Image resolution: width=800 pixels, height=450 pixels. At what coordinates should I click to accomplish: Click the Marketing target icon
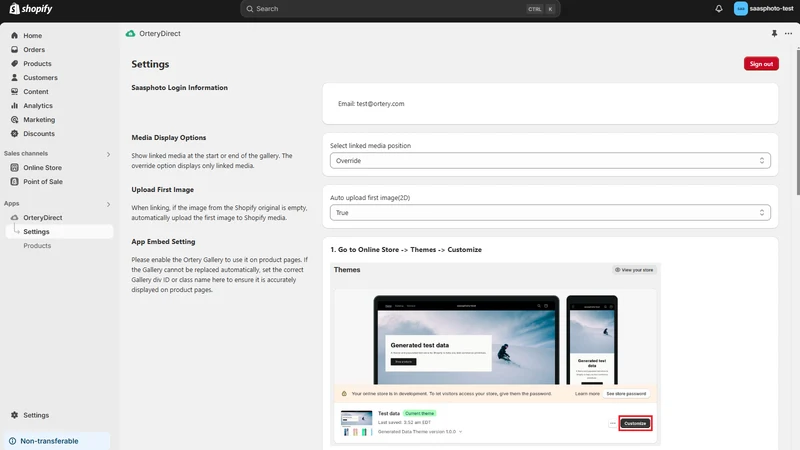14,119
